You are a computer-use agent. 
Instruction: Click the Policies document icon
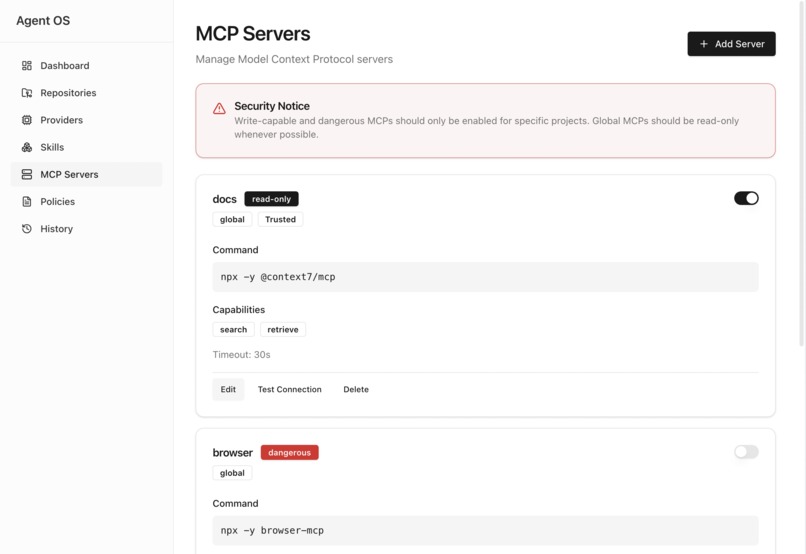click(x=27, y=202)
